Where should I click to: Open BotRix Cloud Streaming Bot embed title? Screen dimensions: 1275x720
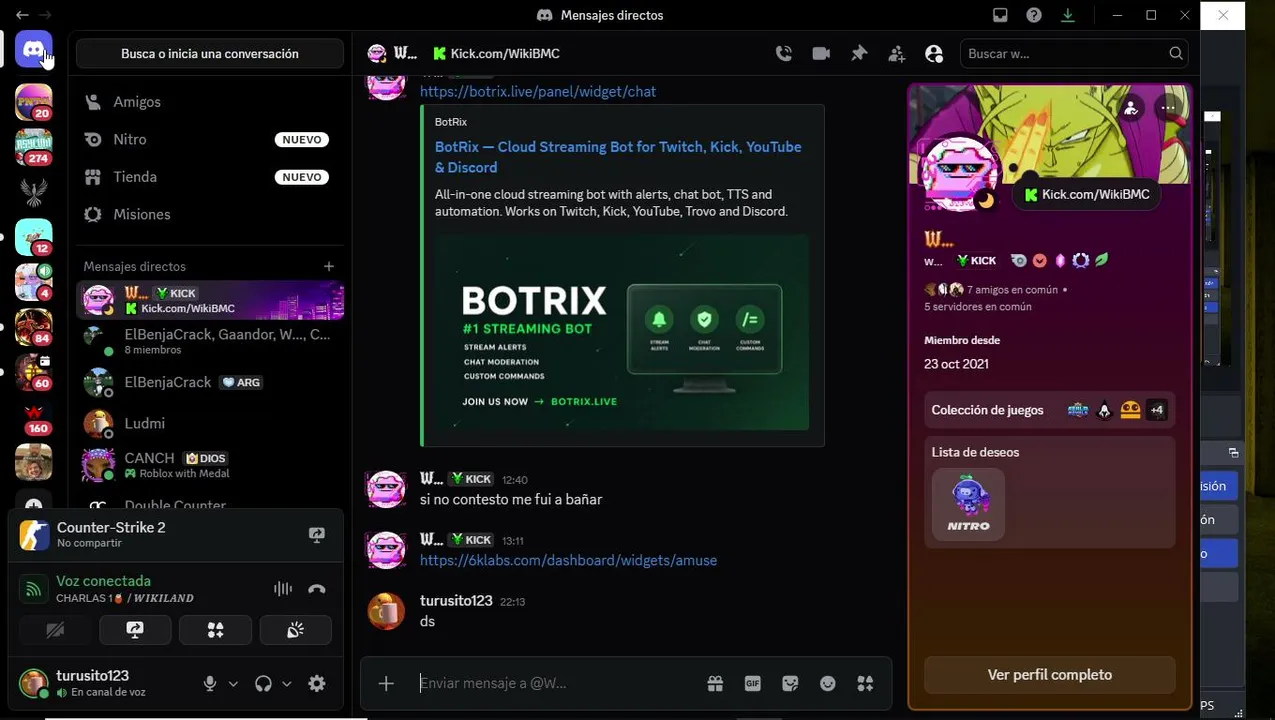[x=618, y=157]
